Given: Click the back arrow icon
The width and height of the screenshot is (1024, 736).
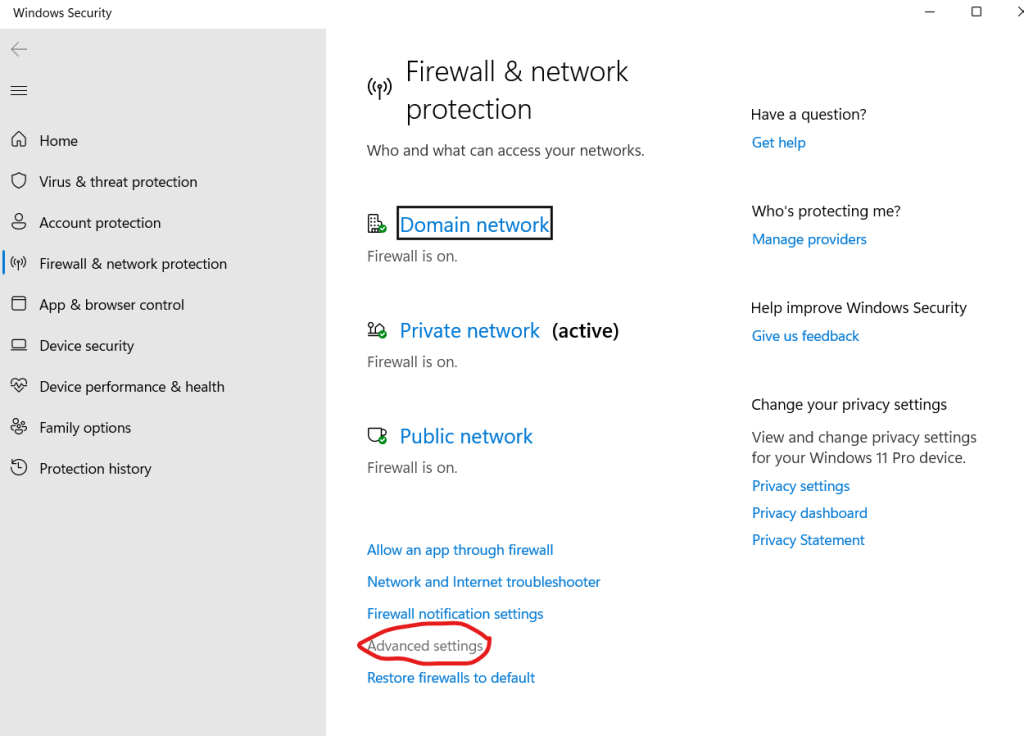Looking at the screenshot, I should point(19,49).
